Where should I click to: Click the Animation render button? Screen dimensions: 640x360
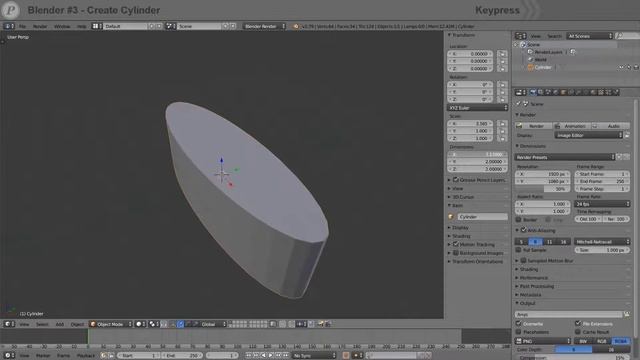[x=571, y=126]
